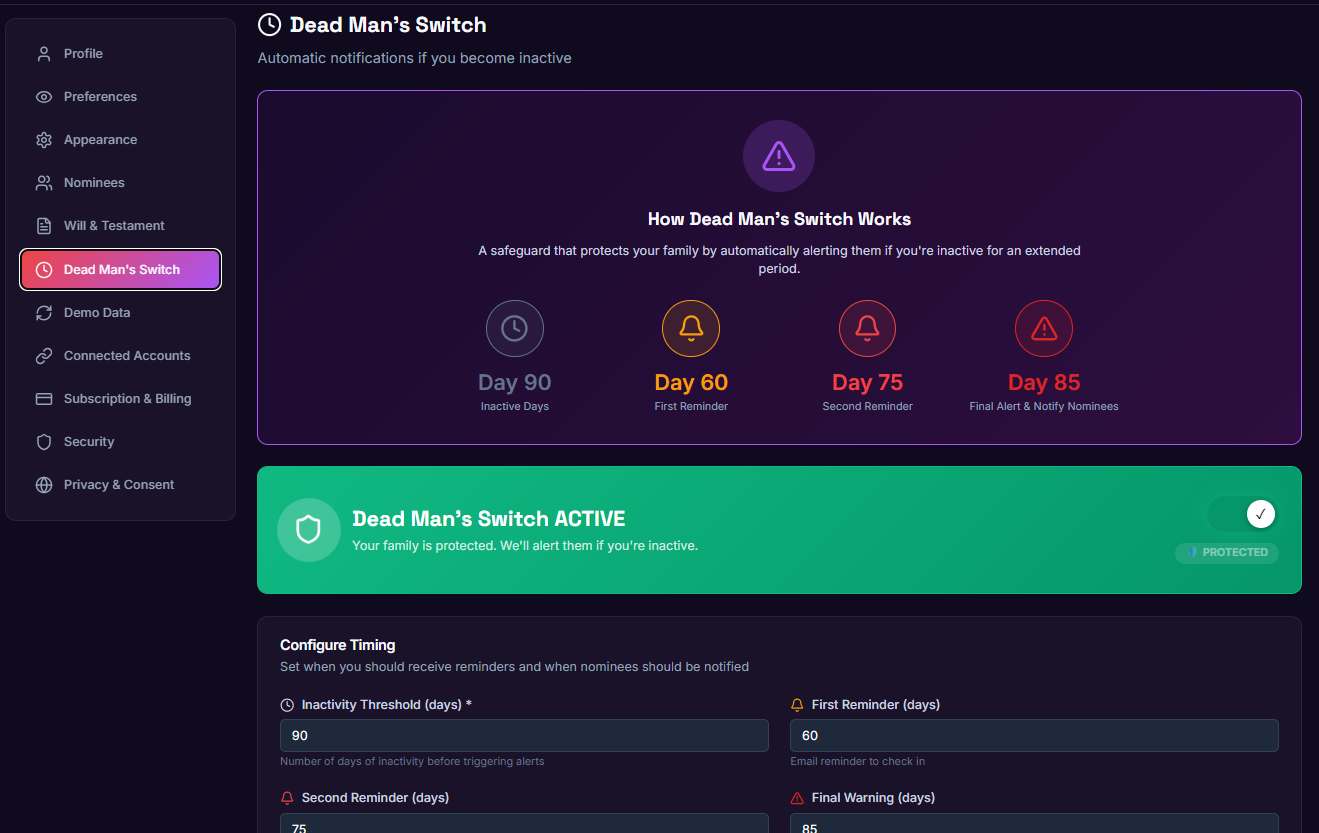Click the red Final Alert triangle icon

(1043, 329)
